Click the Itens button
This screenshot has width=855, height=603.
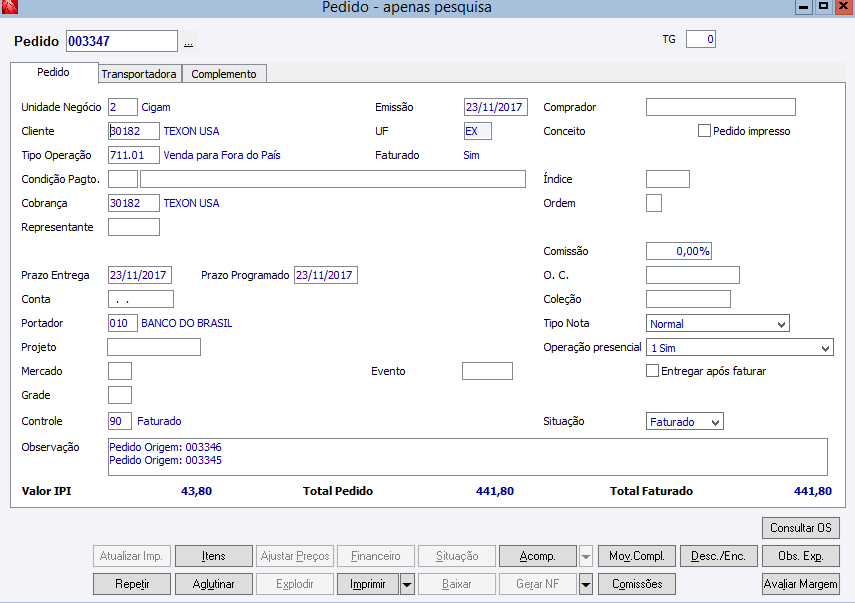[214, 556]
